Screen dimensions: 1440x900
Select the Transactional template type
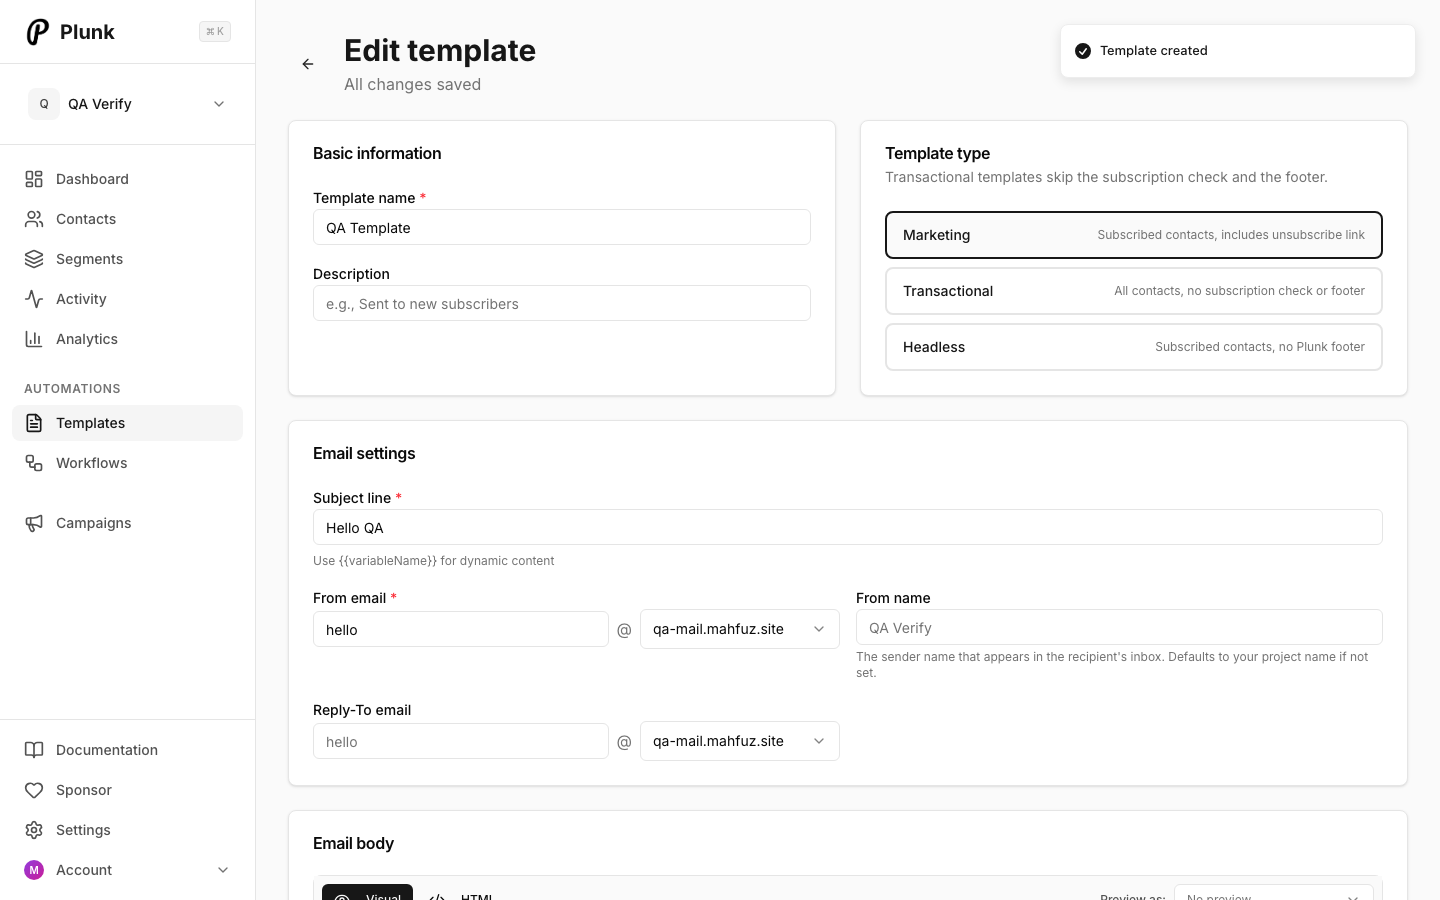(1134, 291)
